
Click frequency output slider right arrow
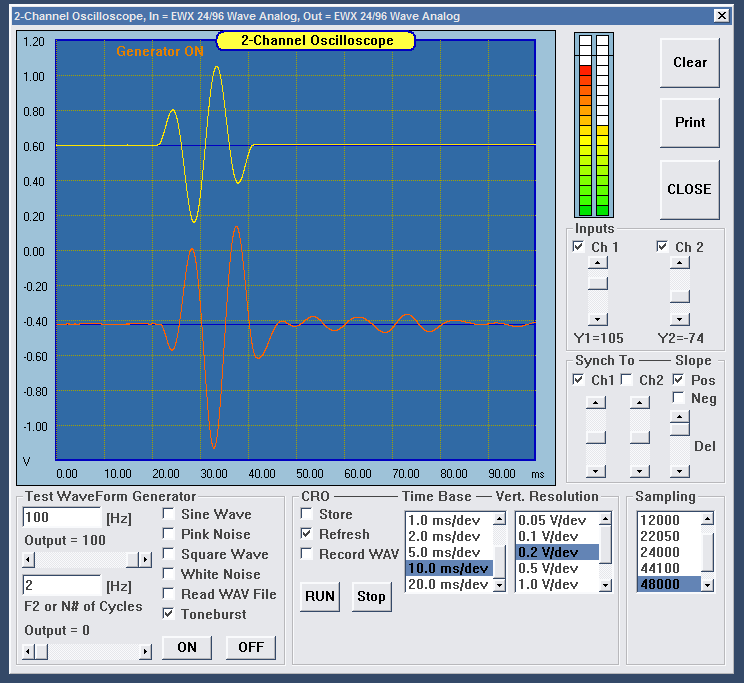tap(145, 560)
